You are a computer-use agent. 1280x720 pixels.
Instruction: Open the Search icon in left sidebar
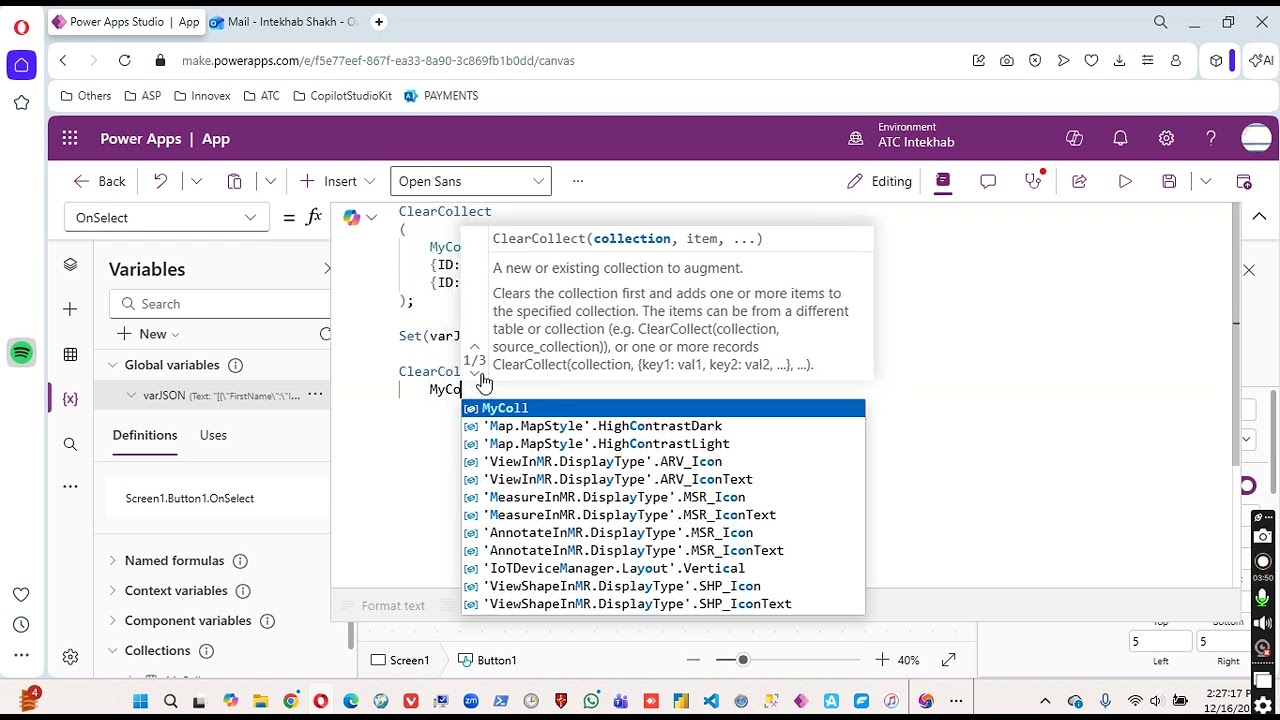tap(70, 444)
